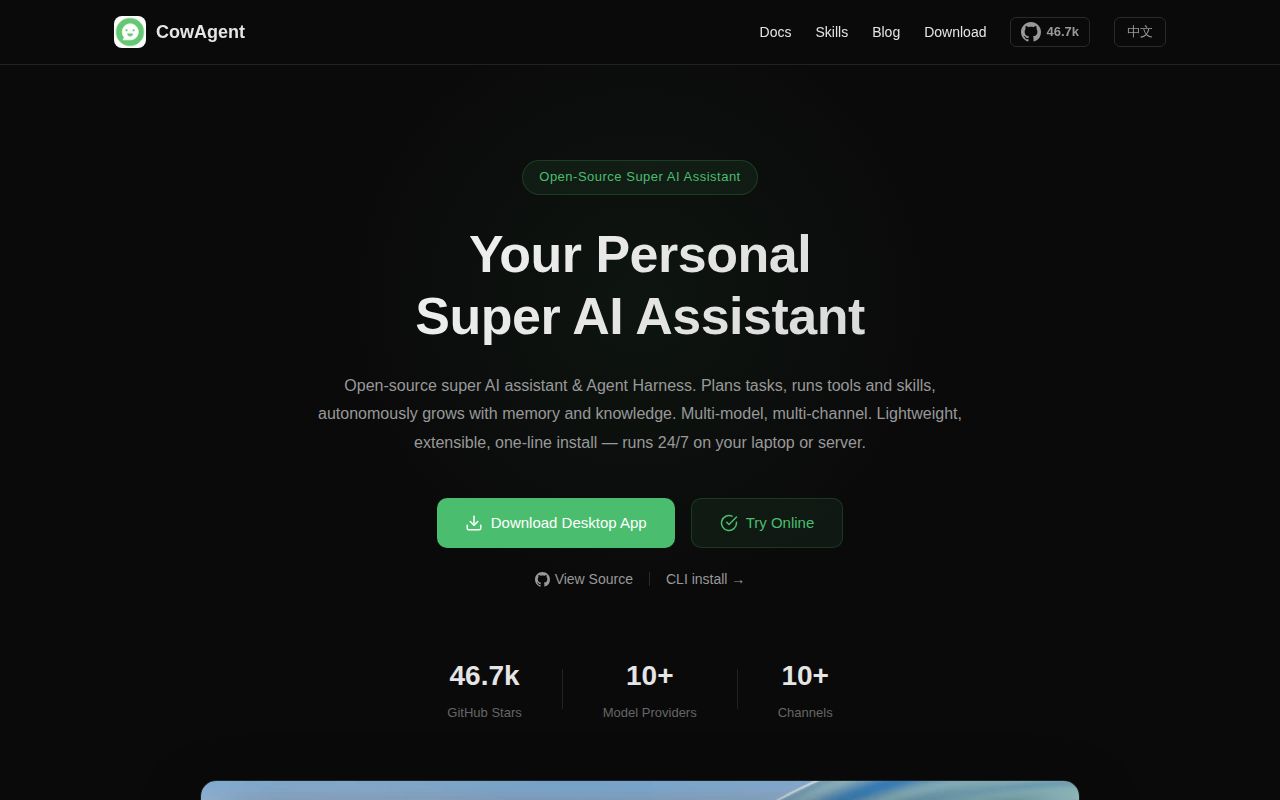
Task: Switch language to 中文
Action: (1140, 32)
